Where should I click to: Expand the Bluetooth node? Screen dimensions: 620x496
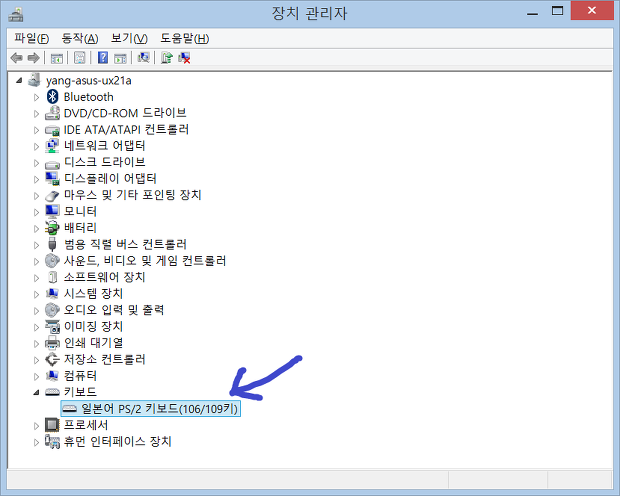coord(36,97)
